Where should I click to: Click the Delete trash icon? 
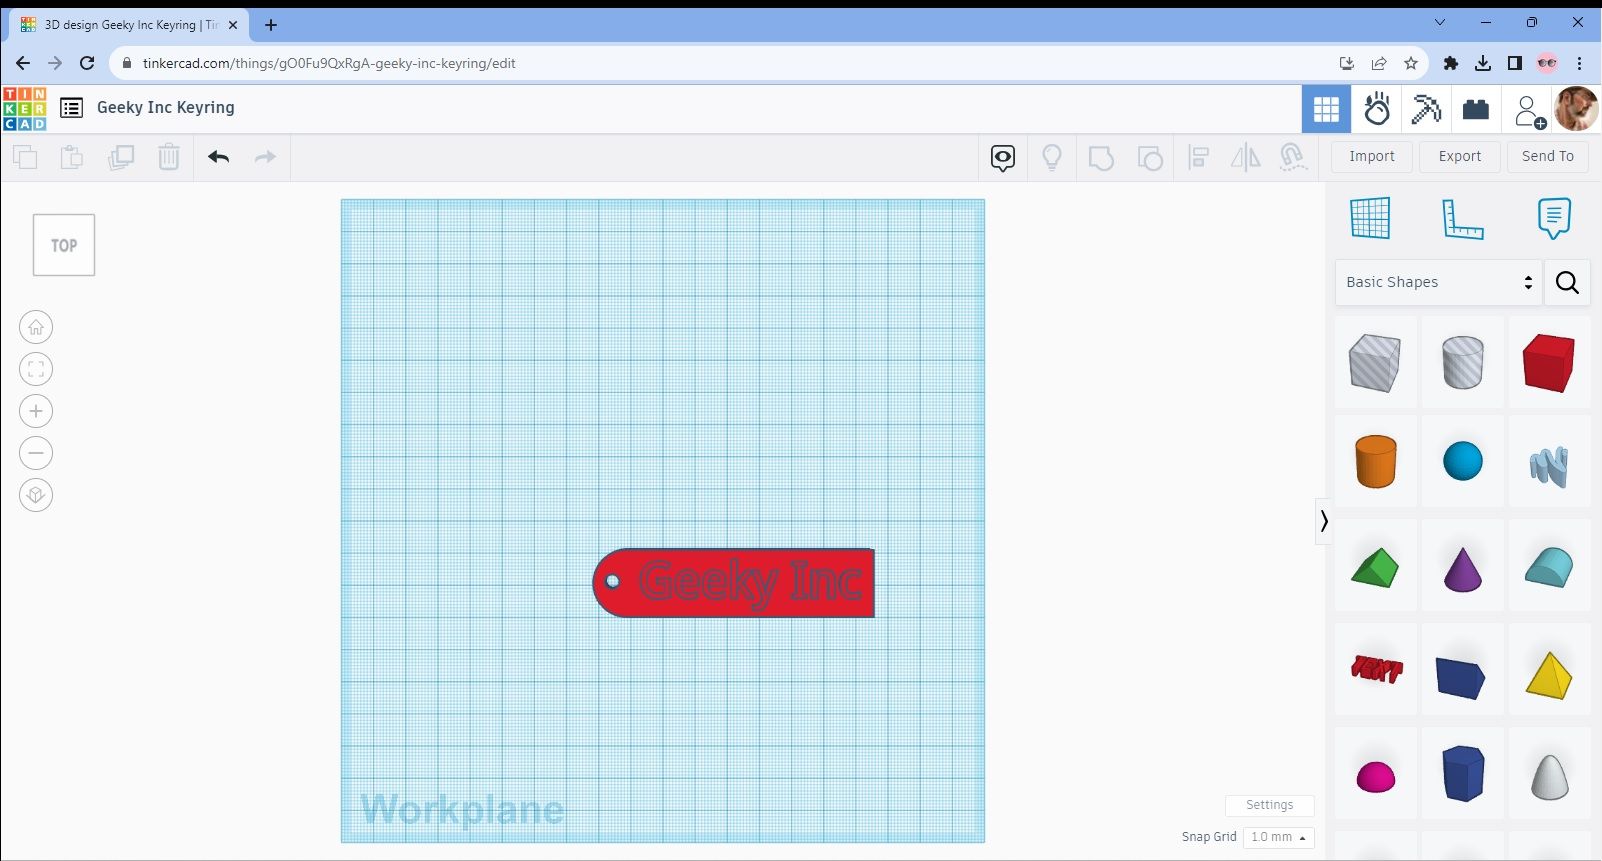coord(169,157)
